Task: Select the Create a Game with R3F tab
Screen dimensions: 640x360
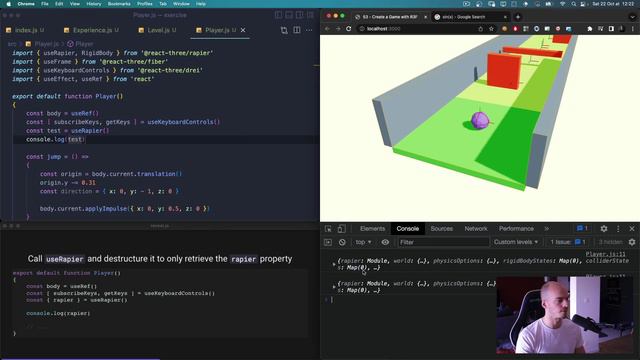Action: 390,17
